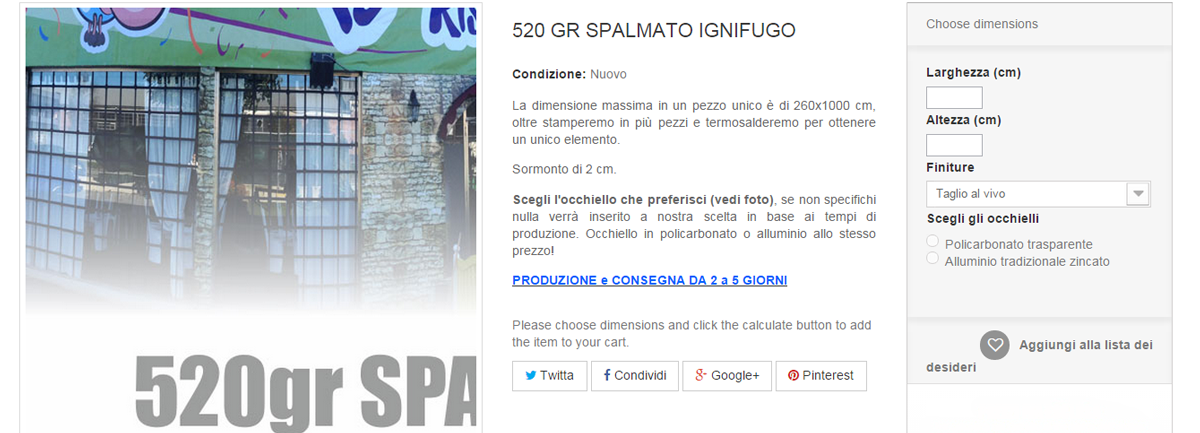Click the Policarbonato trasparente label text
Viewport: 1200px width, 433px height.
pyautogui.click(x=1018, y=244)
